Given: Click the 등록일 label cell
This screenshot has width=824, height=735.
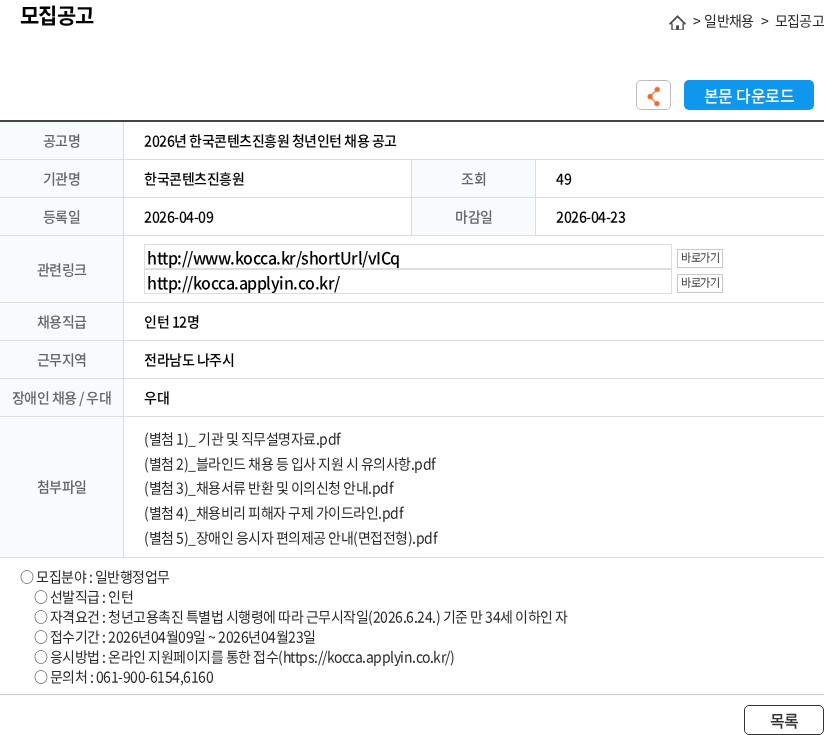Looking at the screenshot, I should (x=61, y=217).
